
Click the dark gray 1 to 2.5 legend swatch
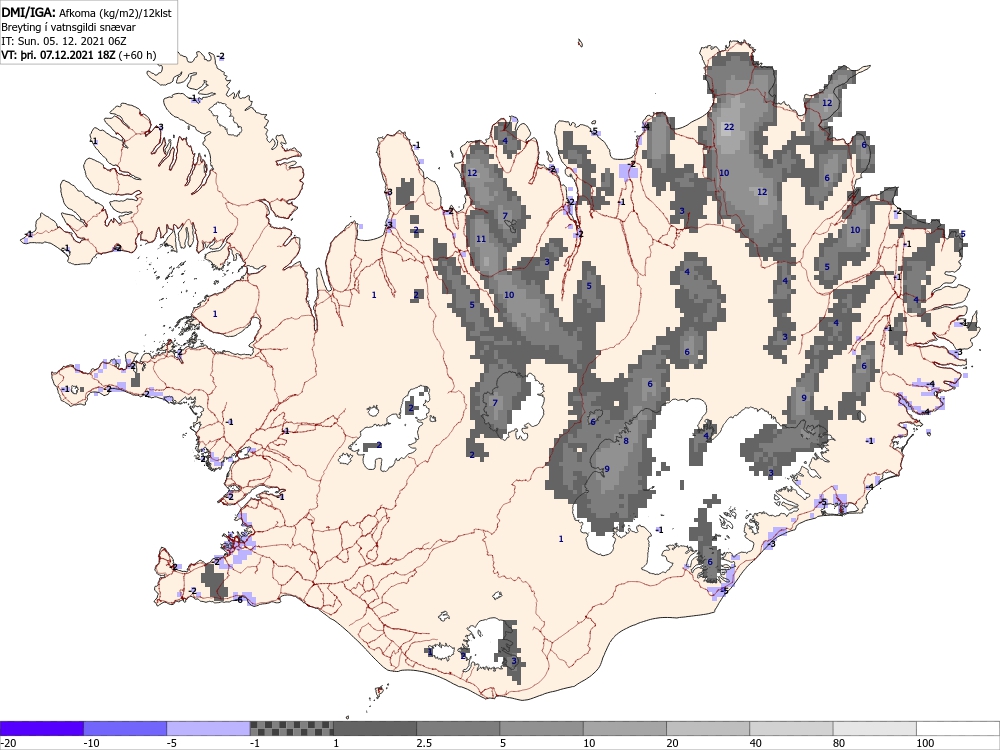375,728
